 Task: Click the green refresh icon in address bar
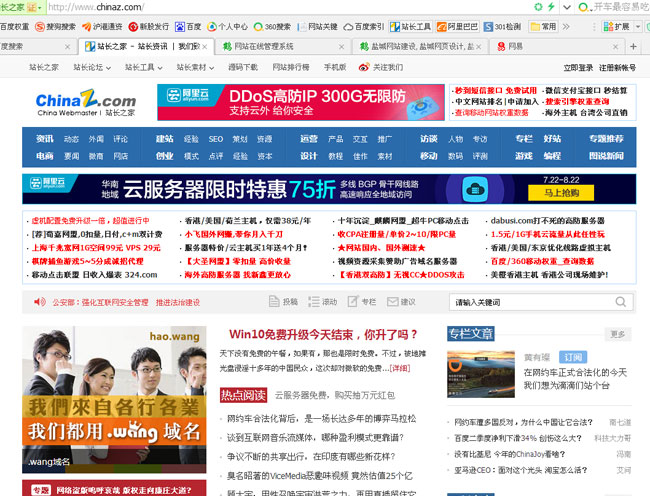(x=538, y=7)
